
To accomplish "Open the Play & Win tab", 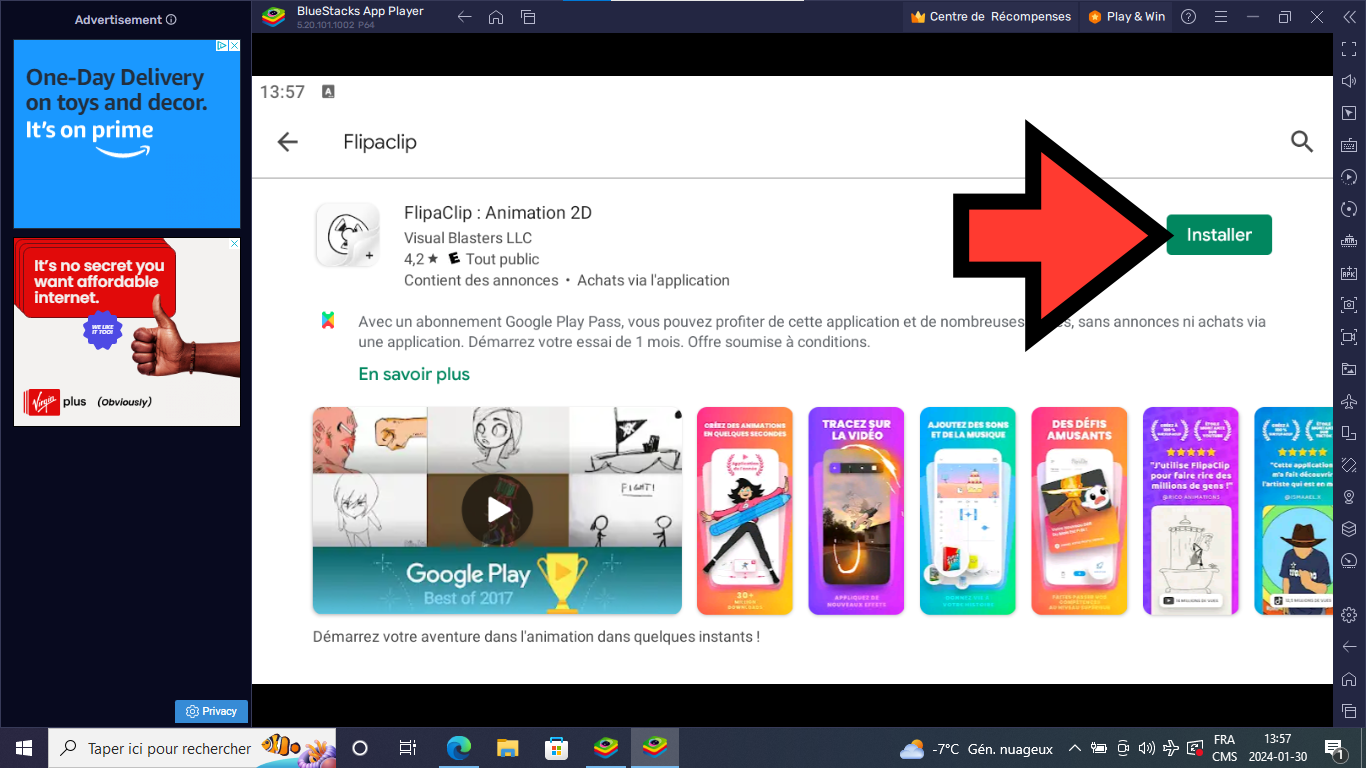I will [1126, 16].
